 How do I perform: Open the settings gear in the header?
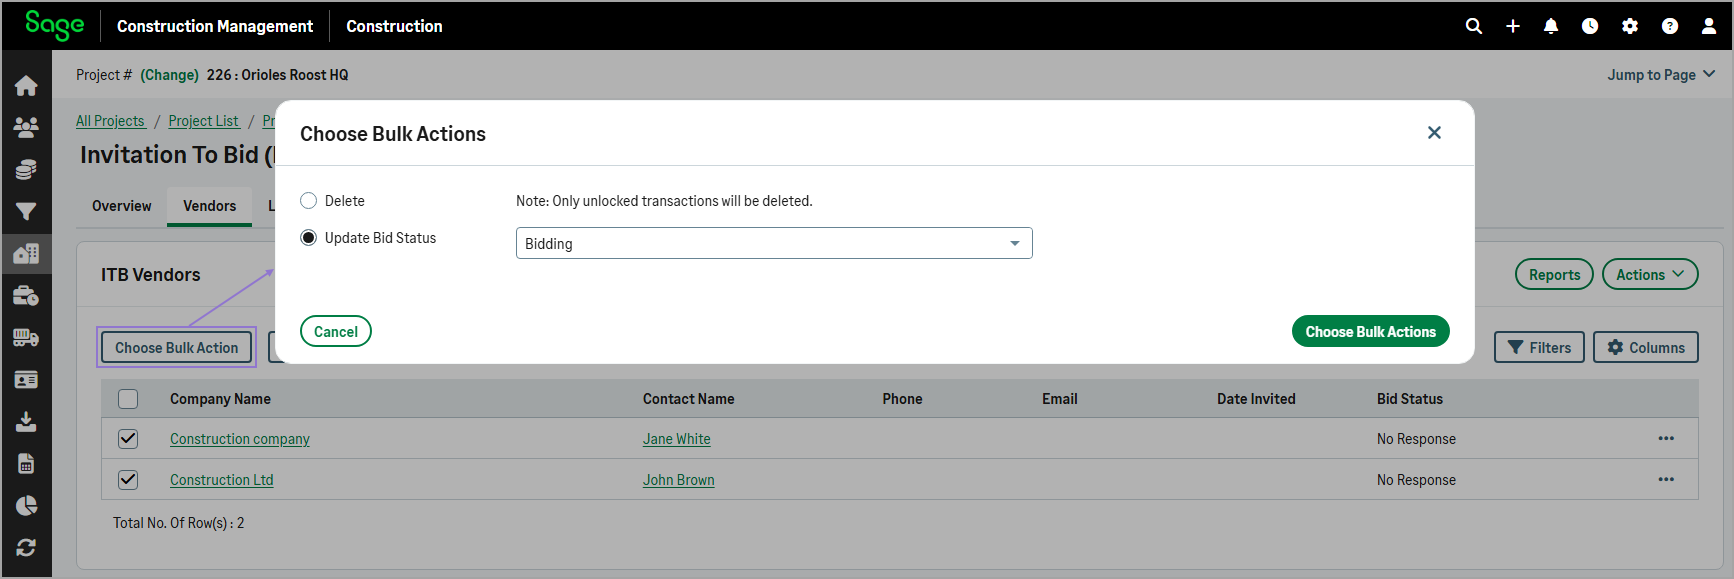click(x=1629, y=26)
